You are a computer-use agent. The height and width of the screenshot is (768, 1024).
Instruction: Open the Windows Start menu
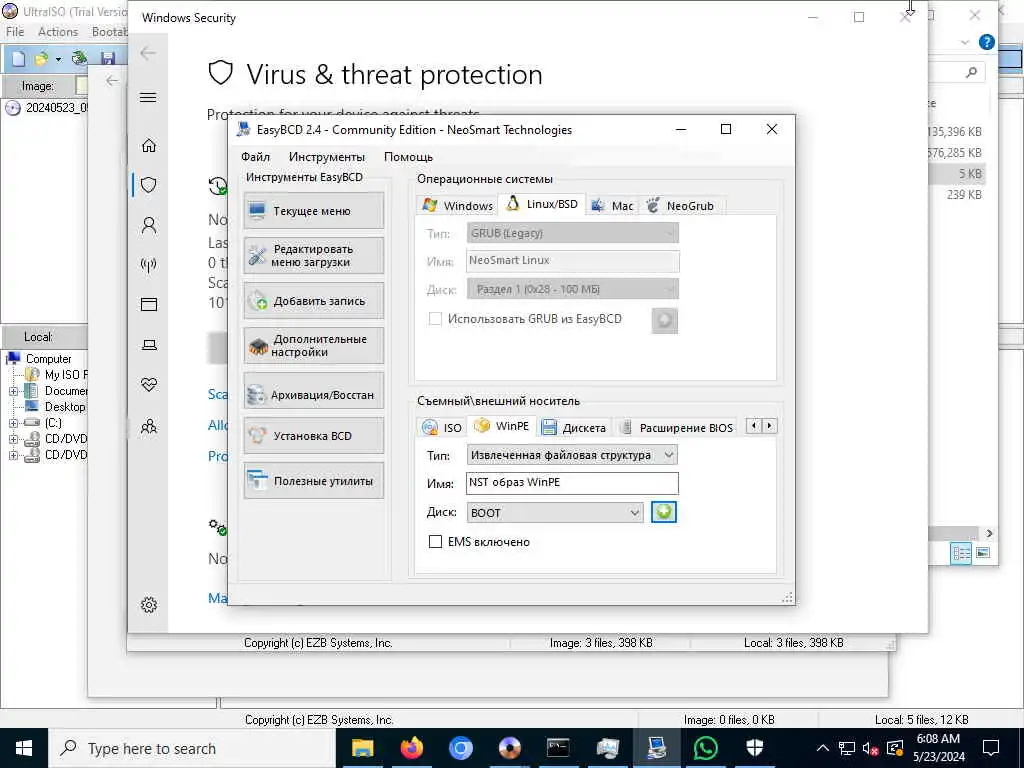pos(24,748)
